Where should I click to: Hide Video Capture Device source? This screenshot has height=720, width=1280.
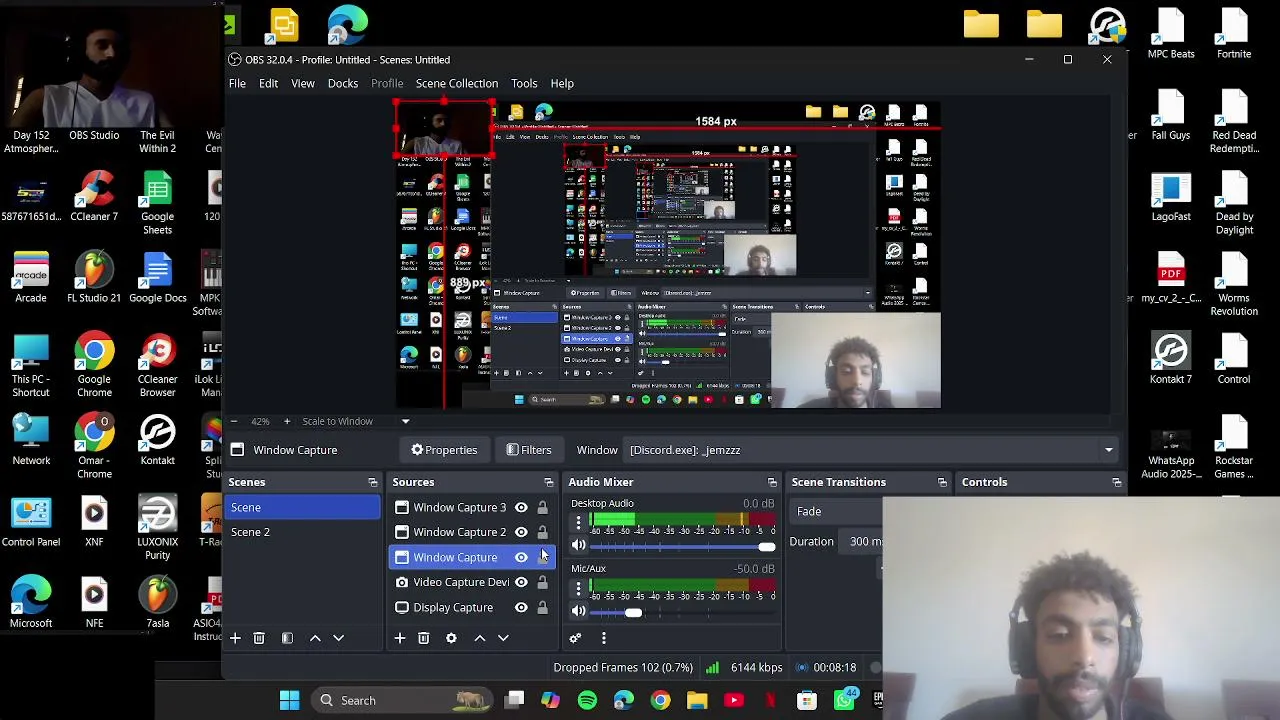pyautogui.click(x=521, y=582)
